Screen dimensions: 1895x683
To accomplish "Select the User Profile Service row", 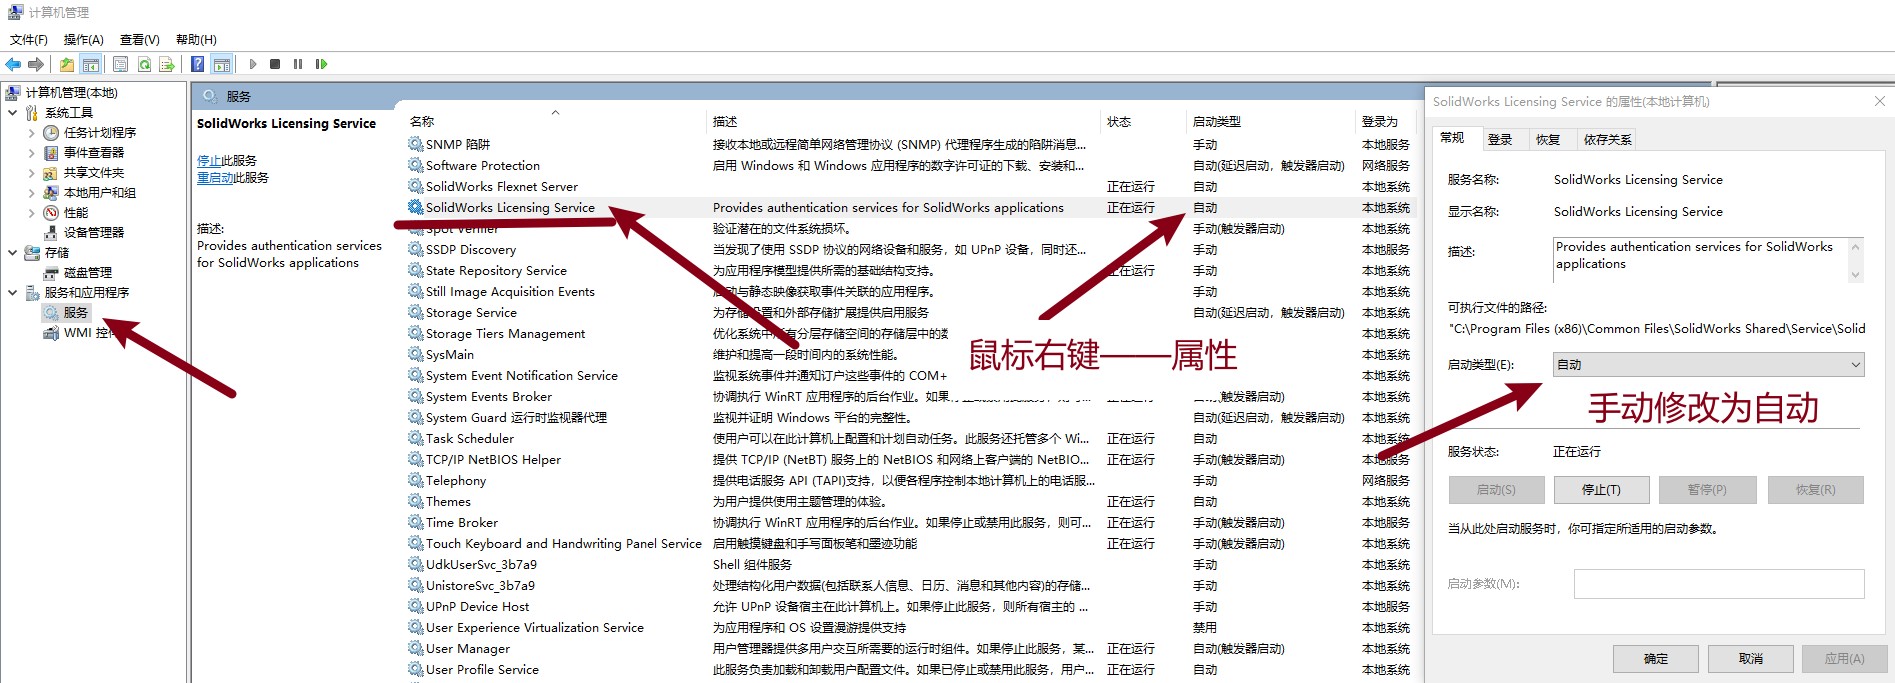I will (x=910, y=669).
